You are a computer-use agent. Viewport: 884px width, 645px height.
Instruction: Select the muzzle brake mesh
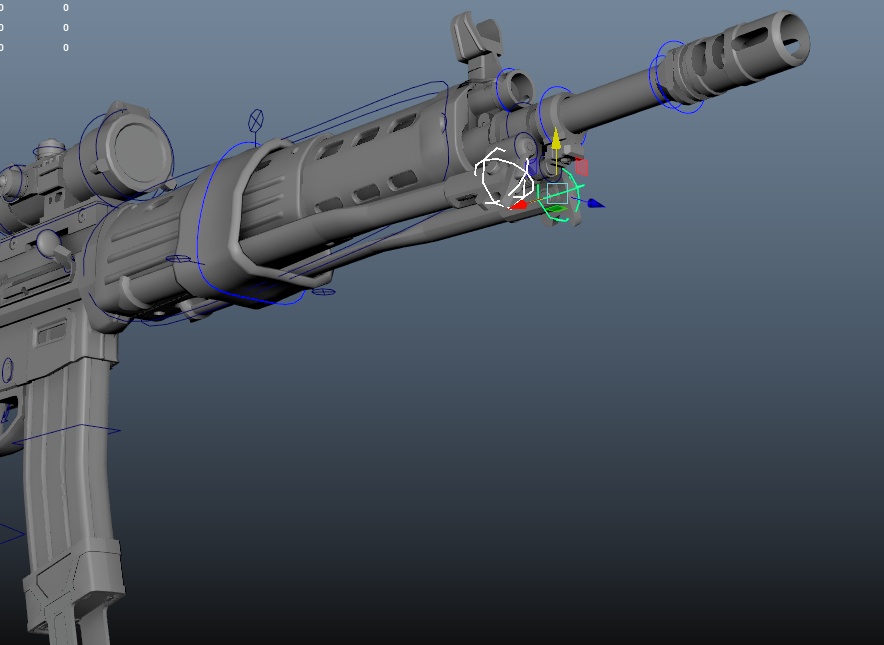(742, 52)
